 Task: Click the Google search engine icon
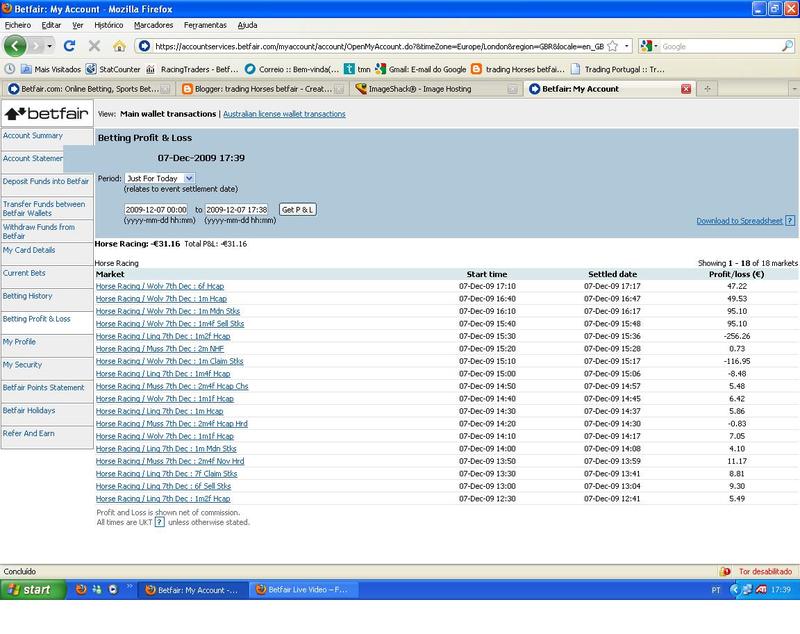[646, 46]
